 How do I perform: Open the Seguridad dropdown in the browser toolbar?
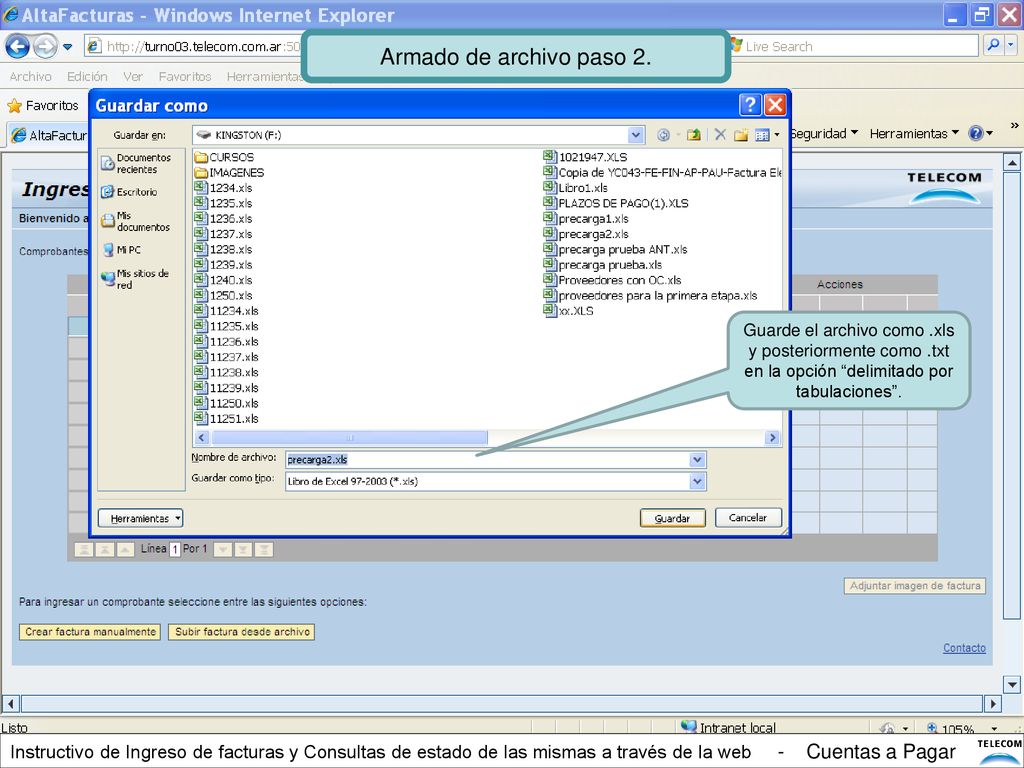824,133
